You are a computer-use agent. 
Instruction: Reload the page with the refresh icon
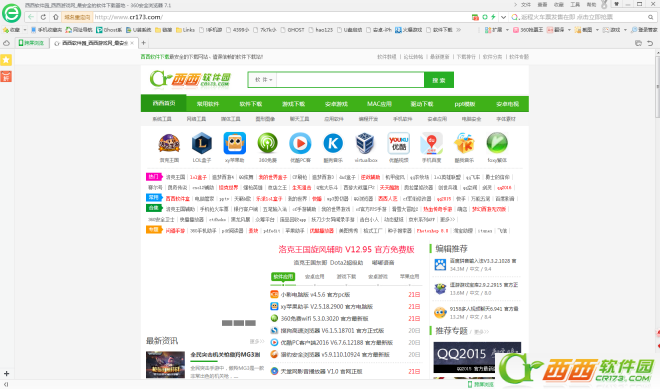(43, 17)
